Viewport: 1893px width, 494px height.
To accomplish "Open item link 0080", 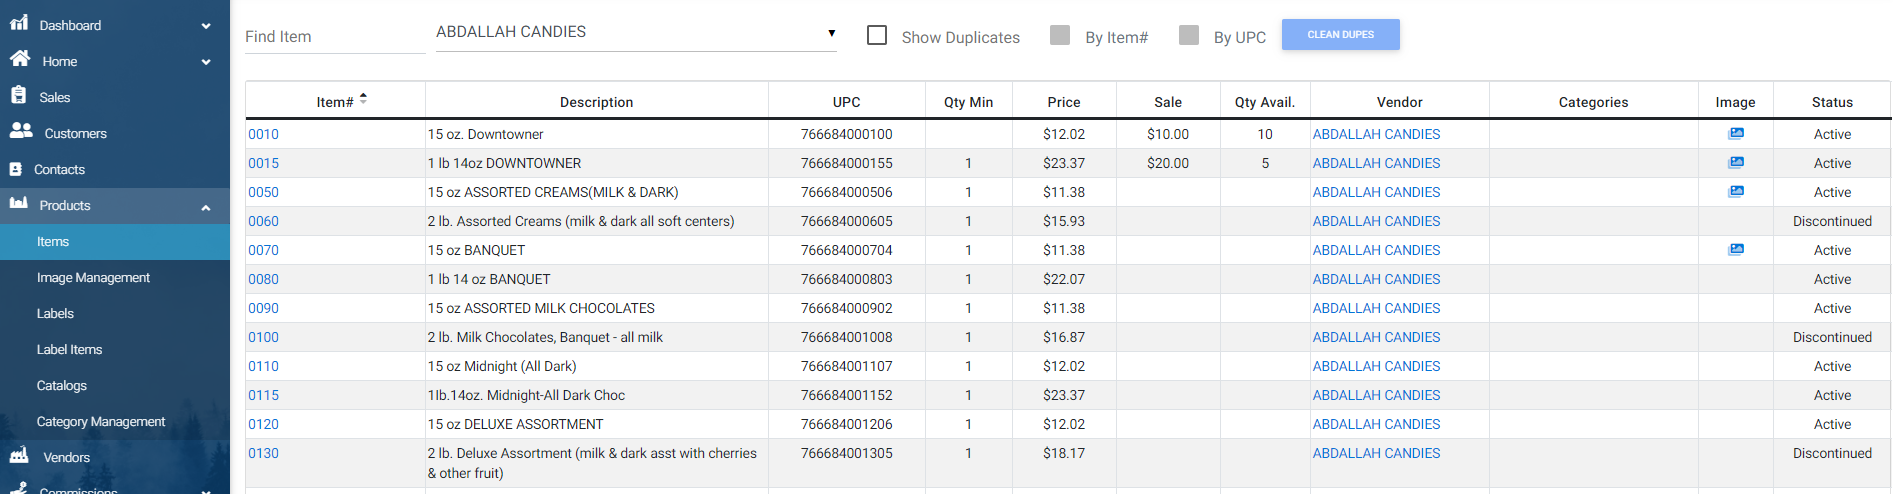I will click(263, 279).
